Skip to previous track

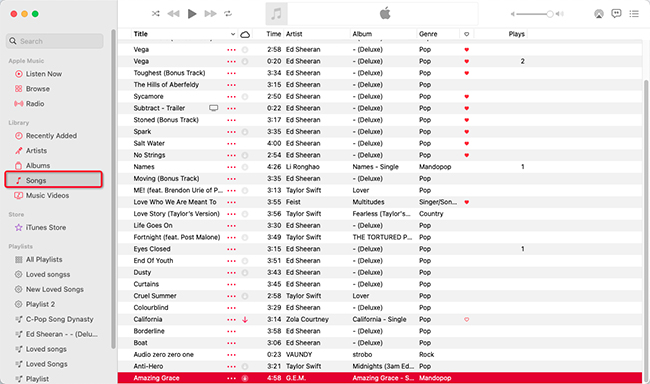point(173,14)
